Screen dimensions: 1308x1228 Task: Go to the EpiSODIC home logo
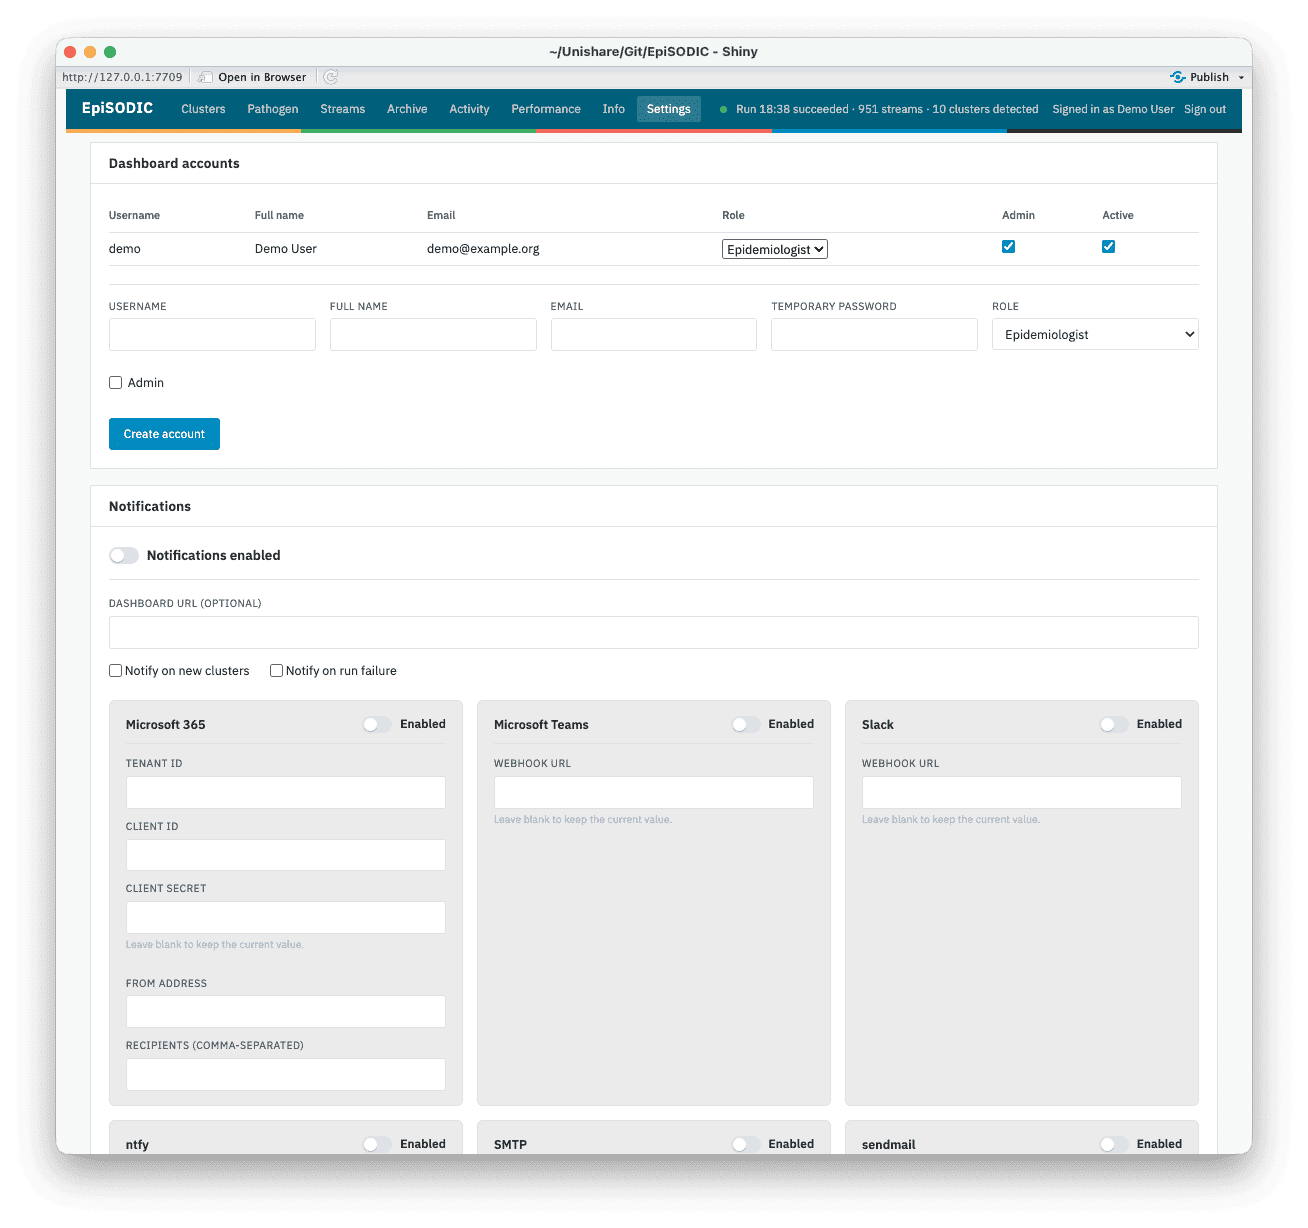(x=117, y=108)
